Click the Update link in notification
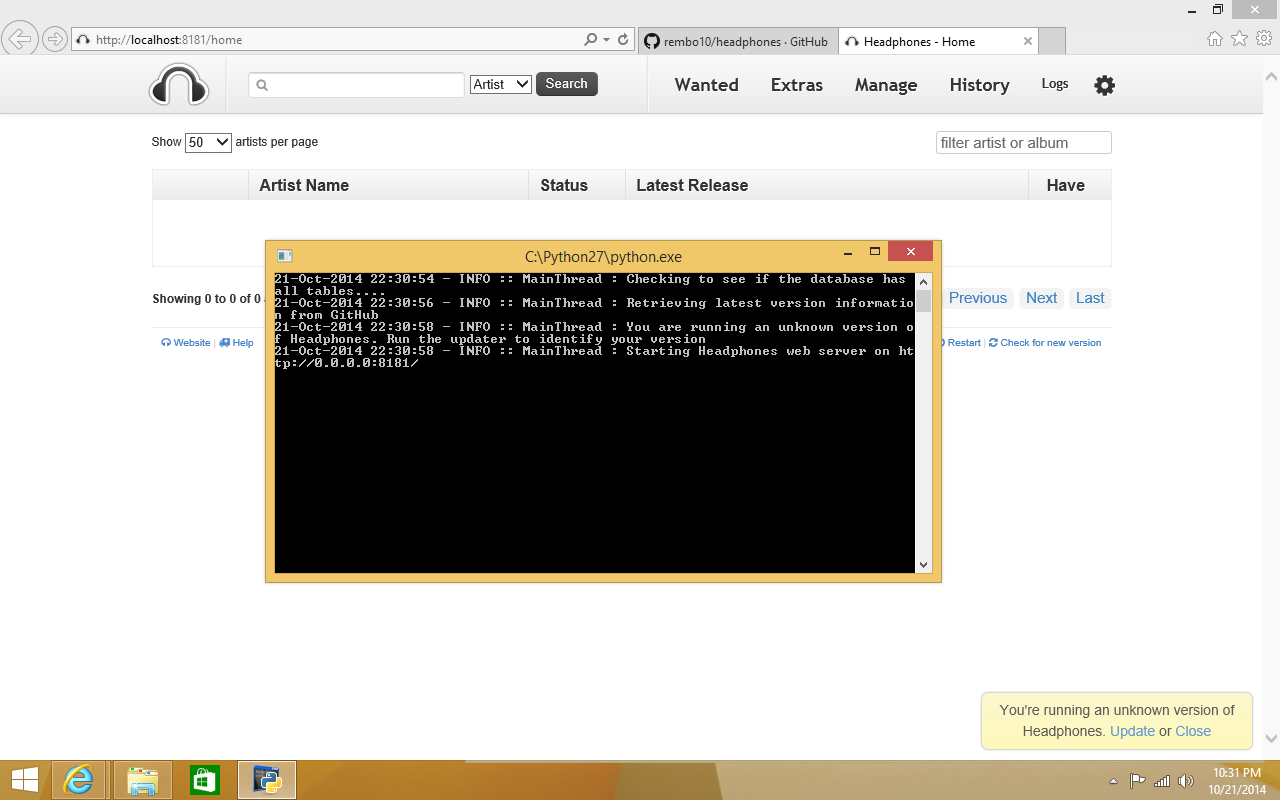Viewport: 1280px width, 800px height. 1132,731
